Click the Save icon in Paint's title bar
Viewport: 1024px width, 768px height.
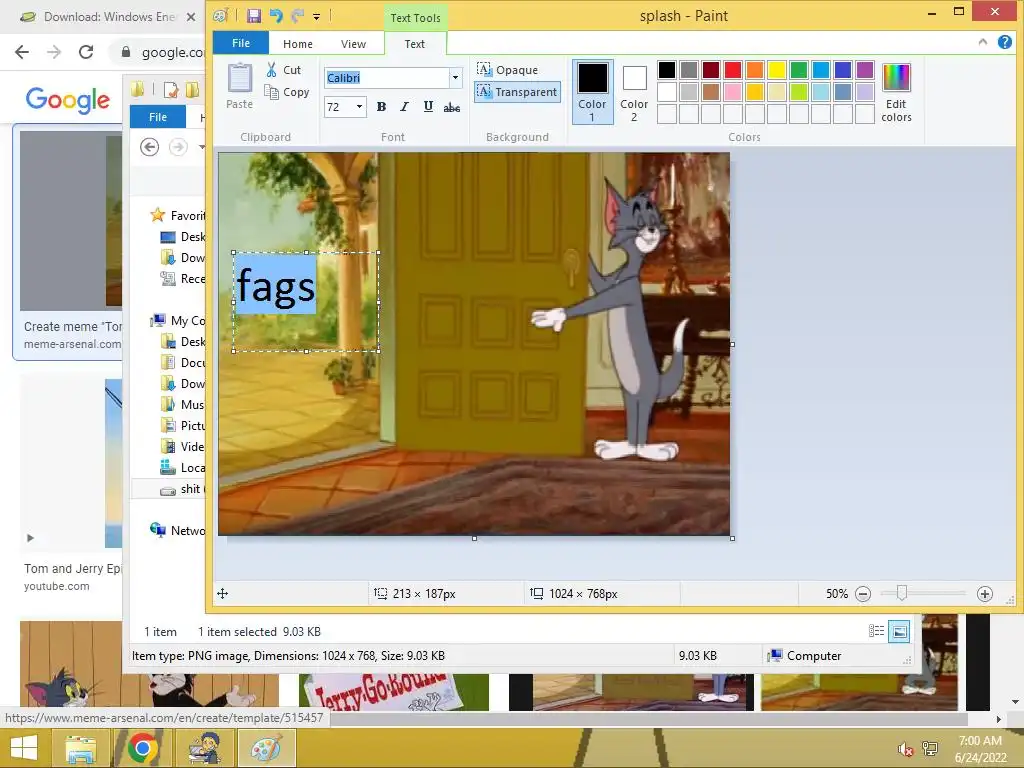[254, 16]
